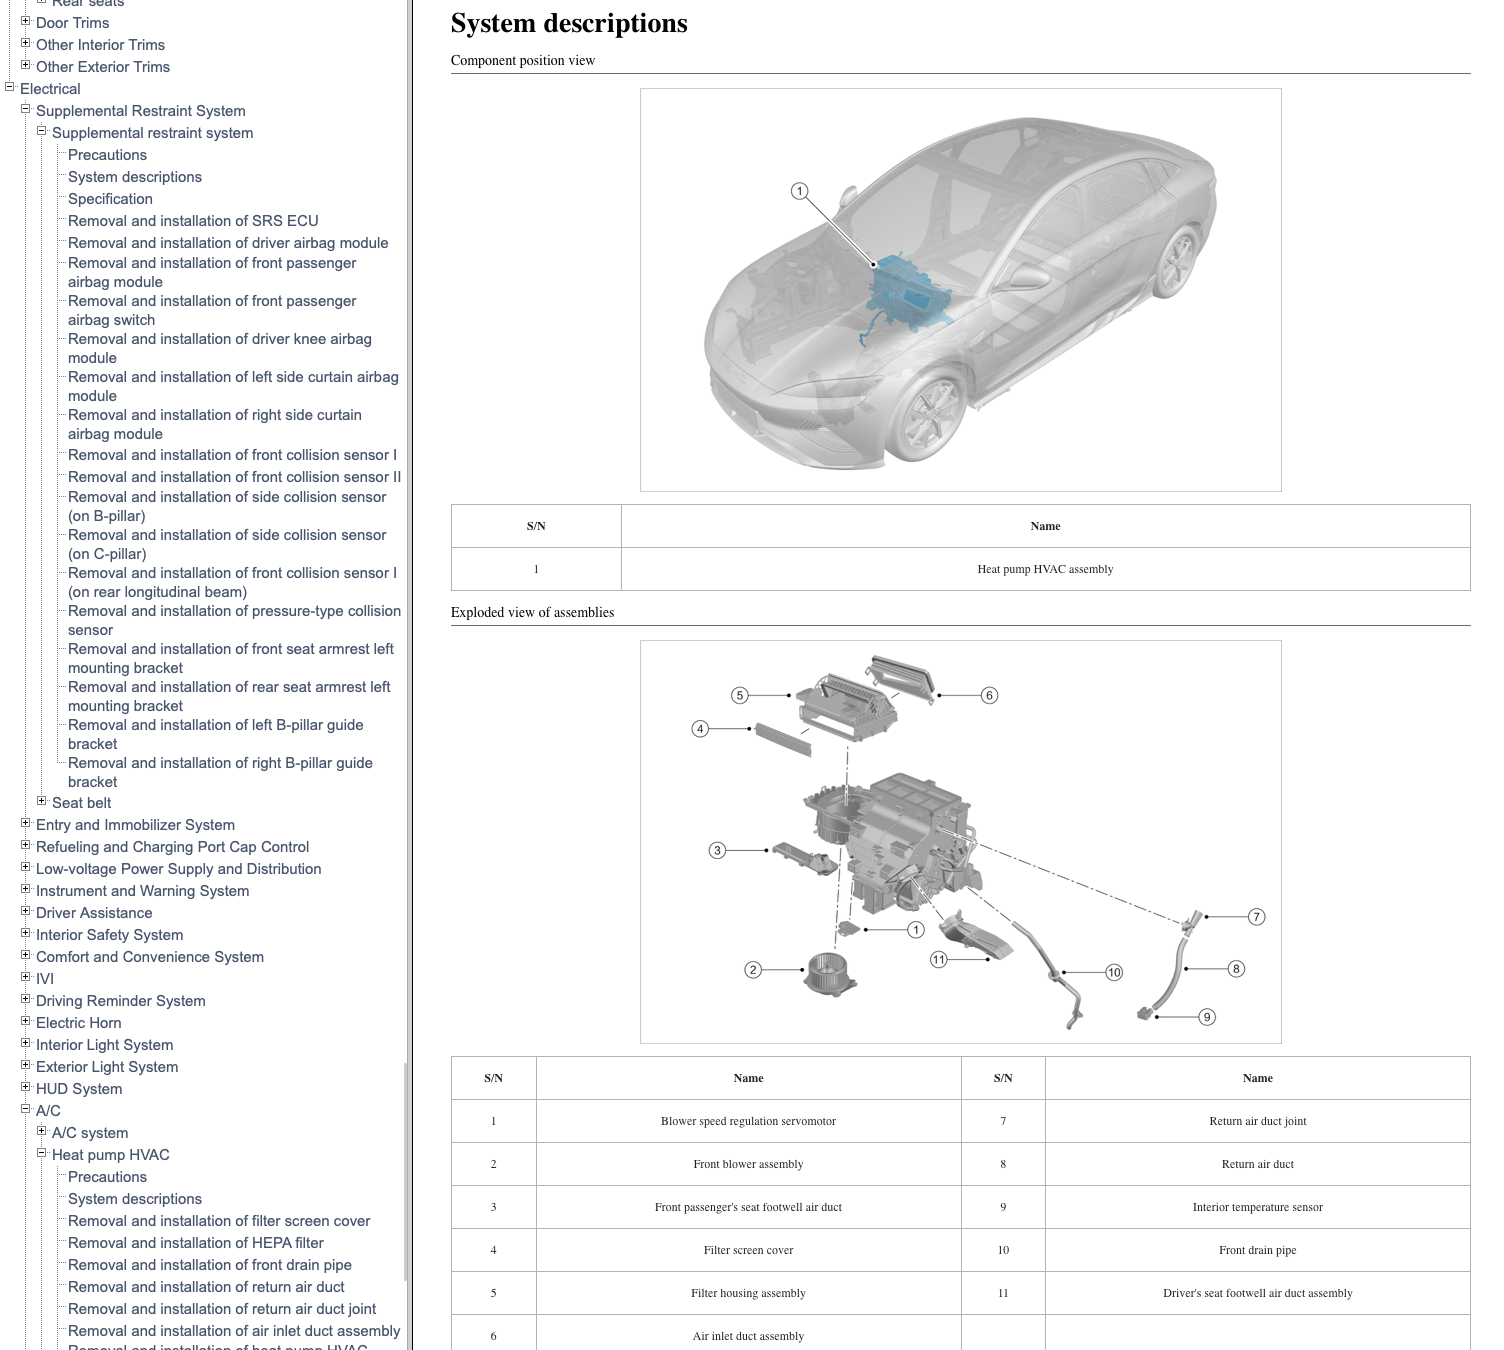Expand the Driver Assistance node
The height and width of the screenshot is (1350, 1504).
26,911
